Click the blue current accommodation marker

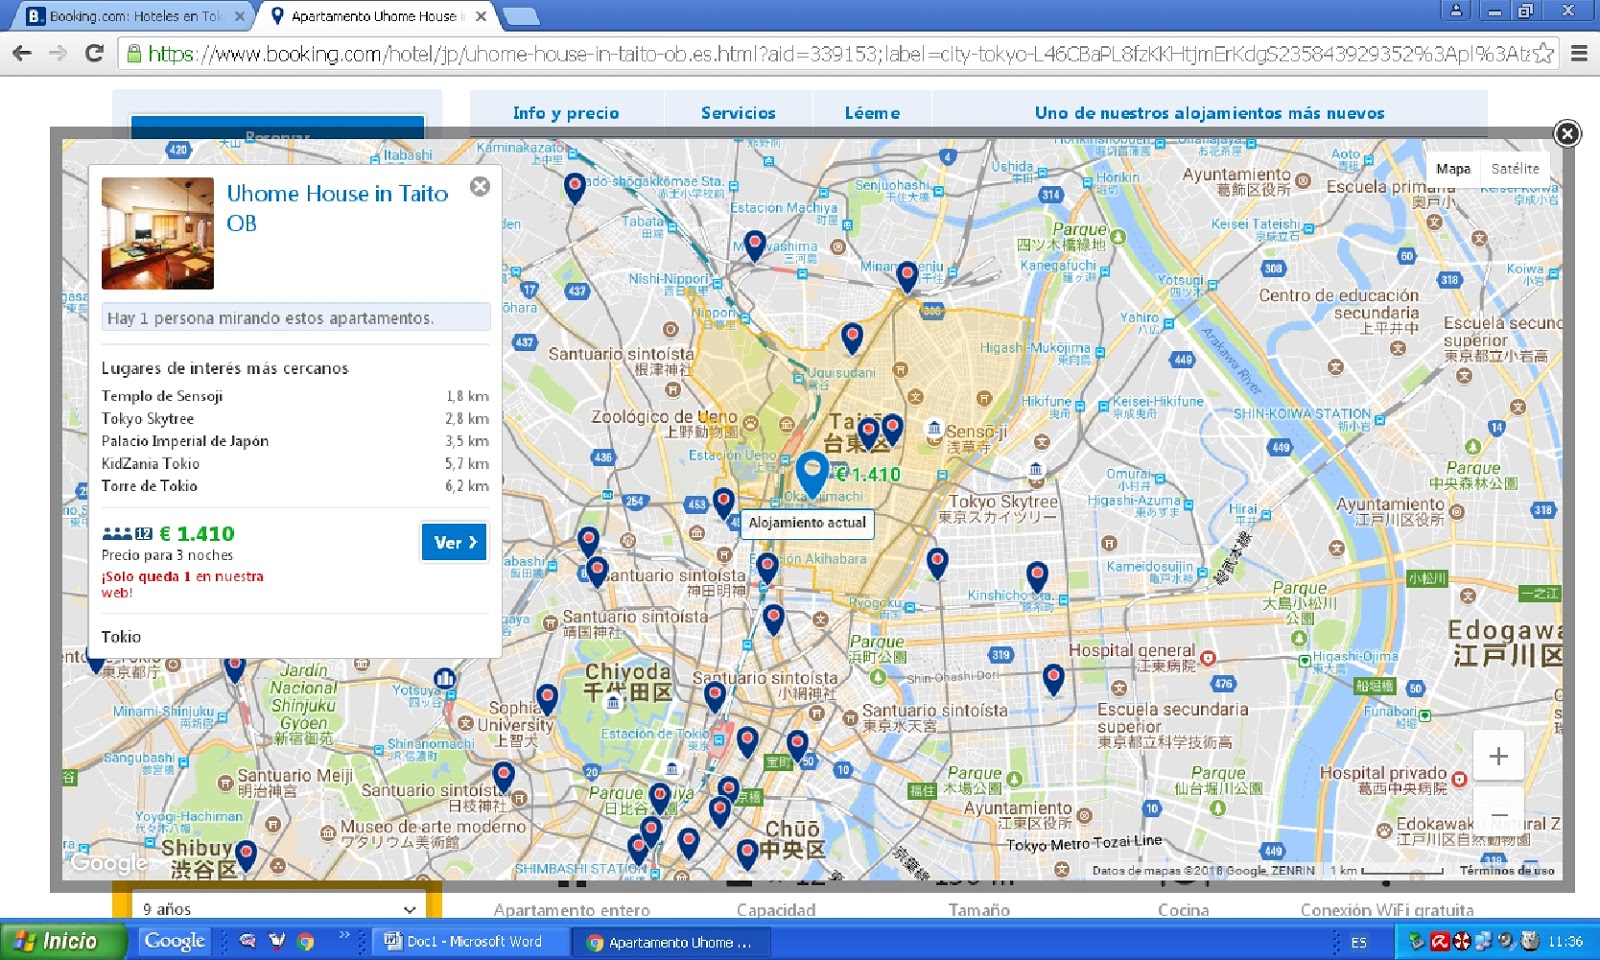(812, 472)
